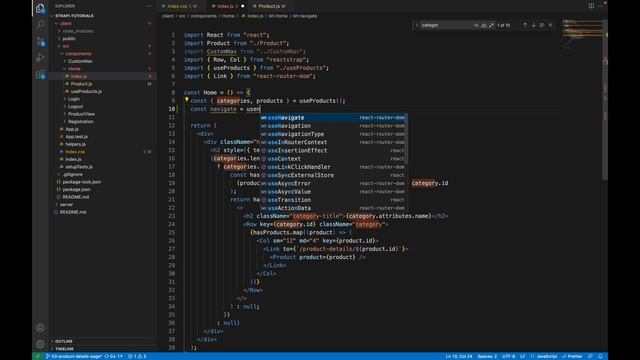
Task: Click the Ln 10, Col cursor position indicator
Action: point(458,356)
